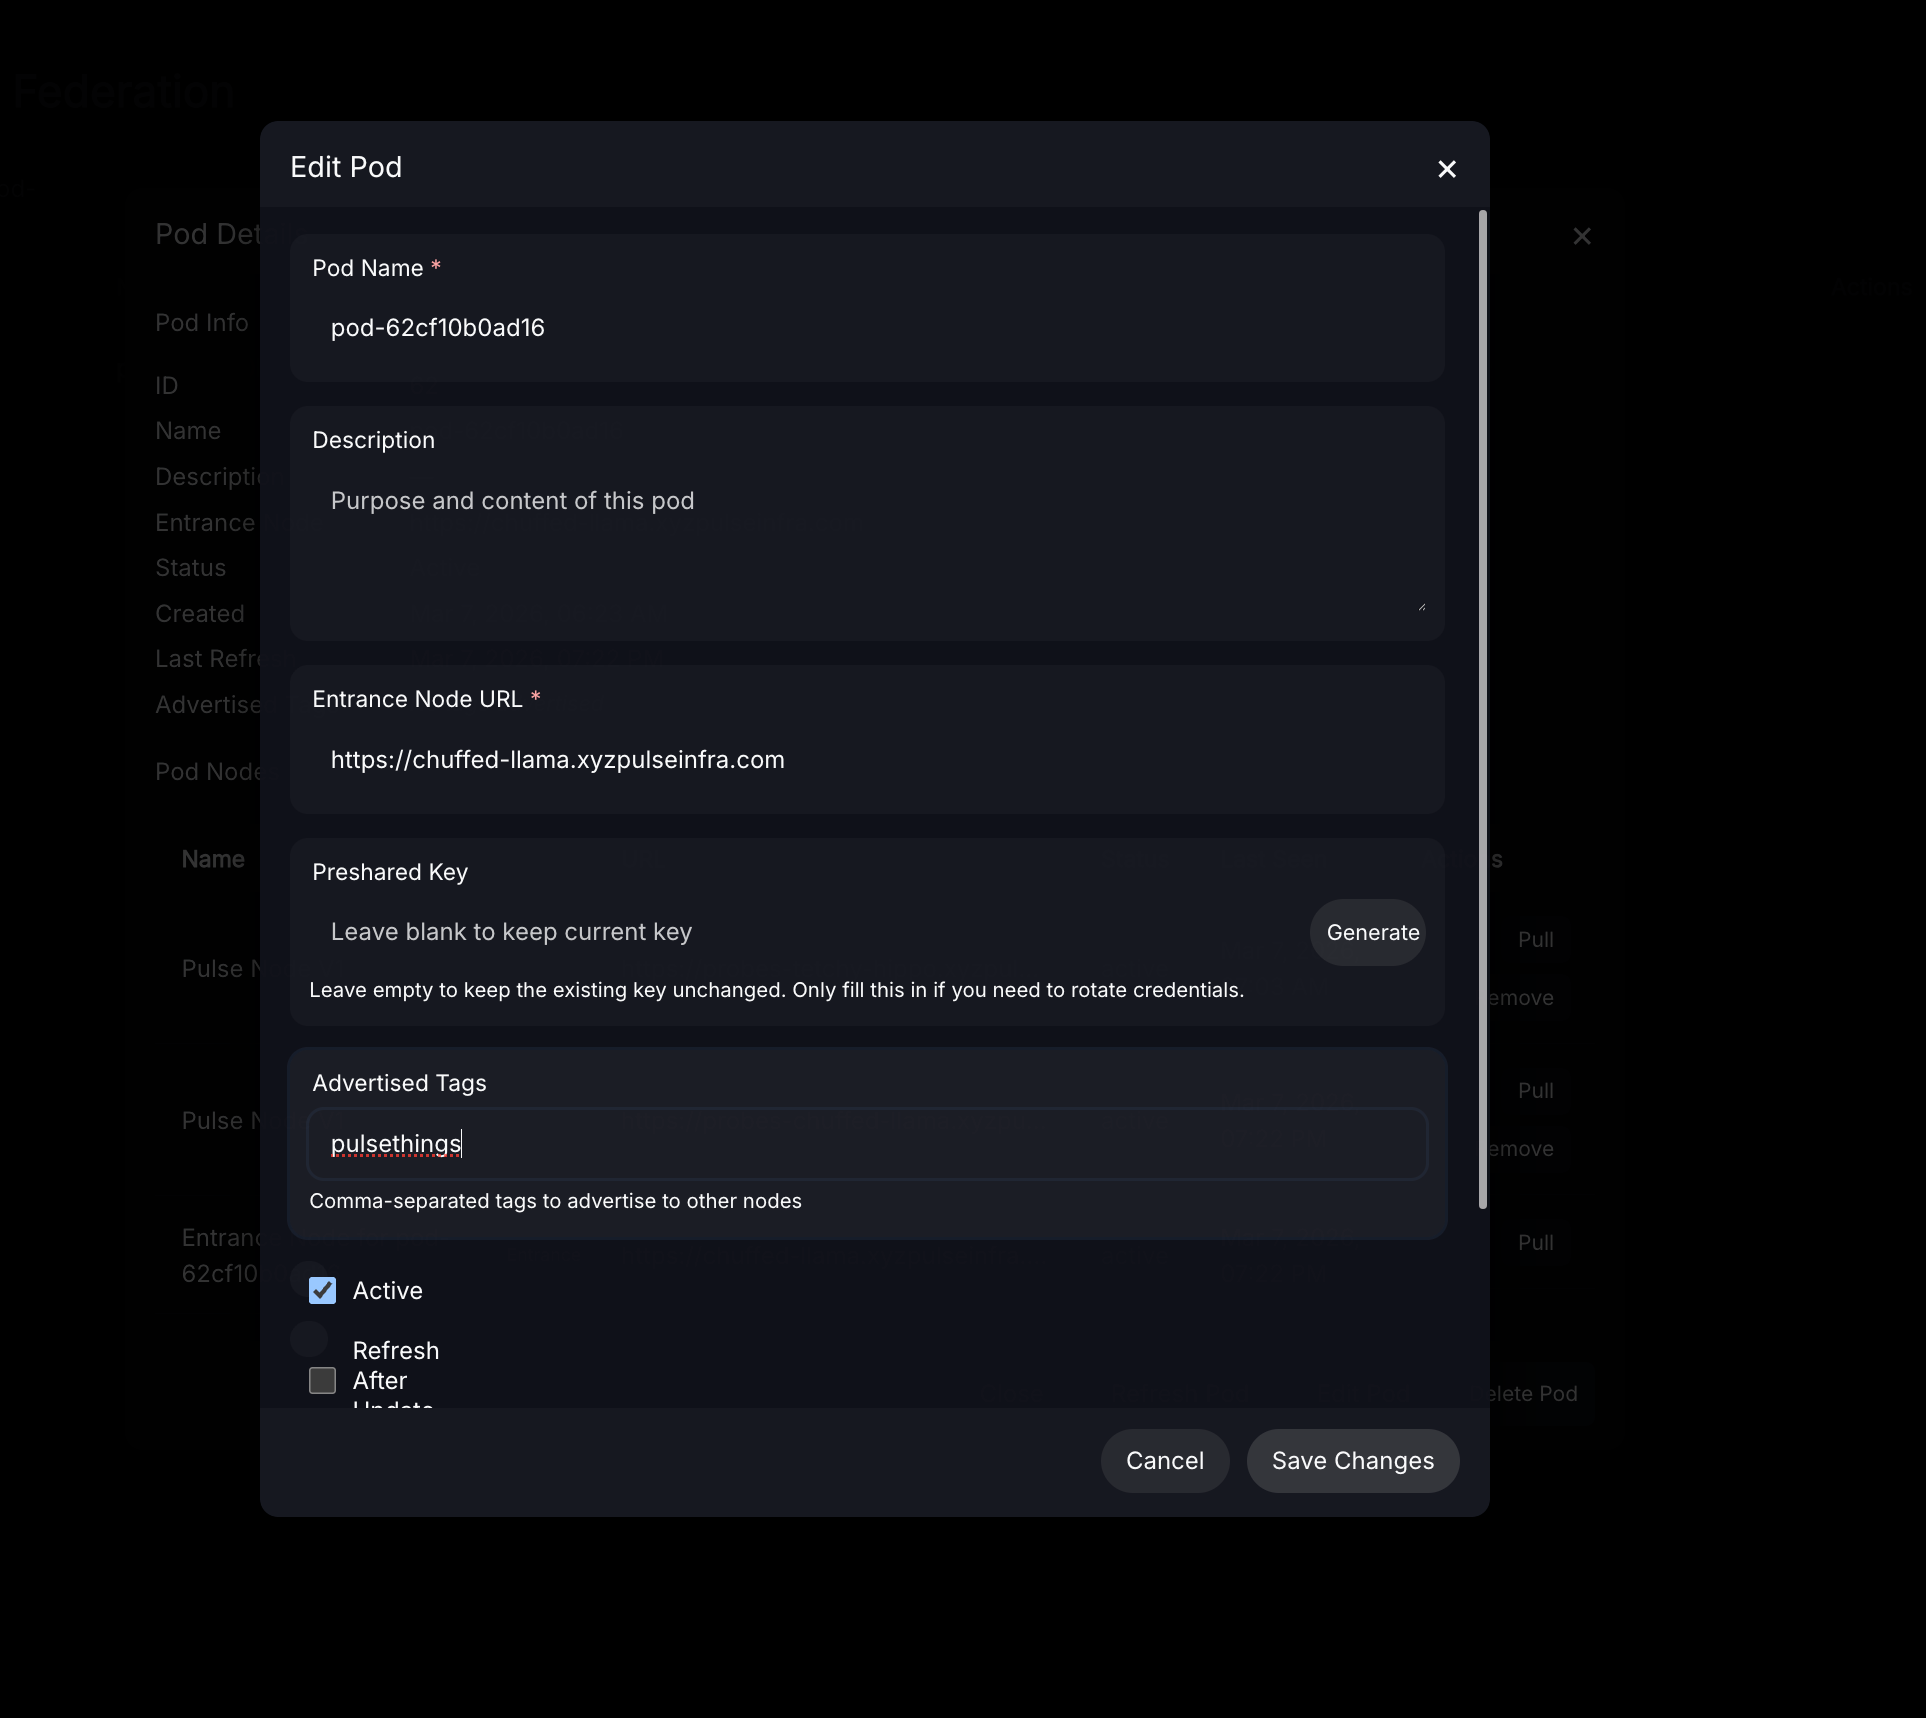Click the Preshared Key label

pos(389,872)
